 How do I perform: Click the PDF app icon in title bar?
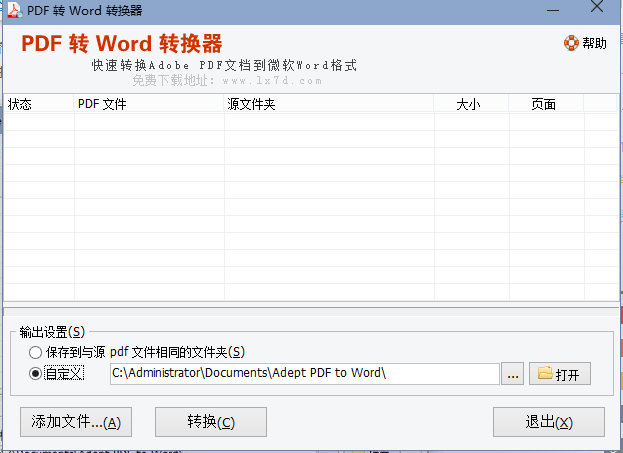(x=15, y=10)
